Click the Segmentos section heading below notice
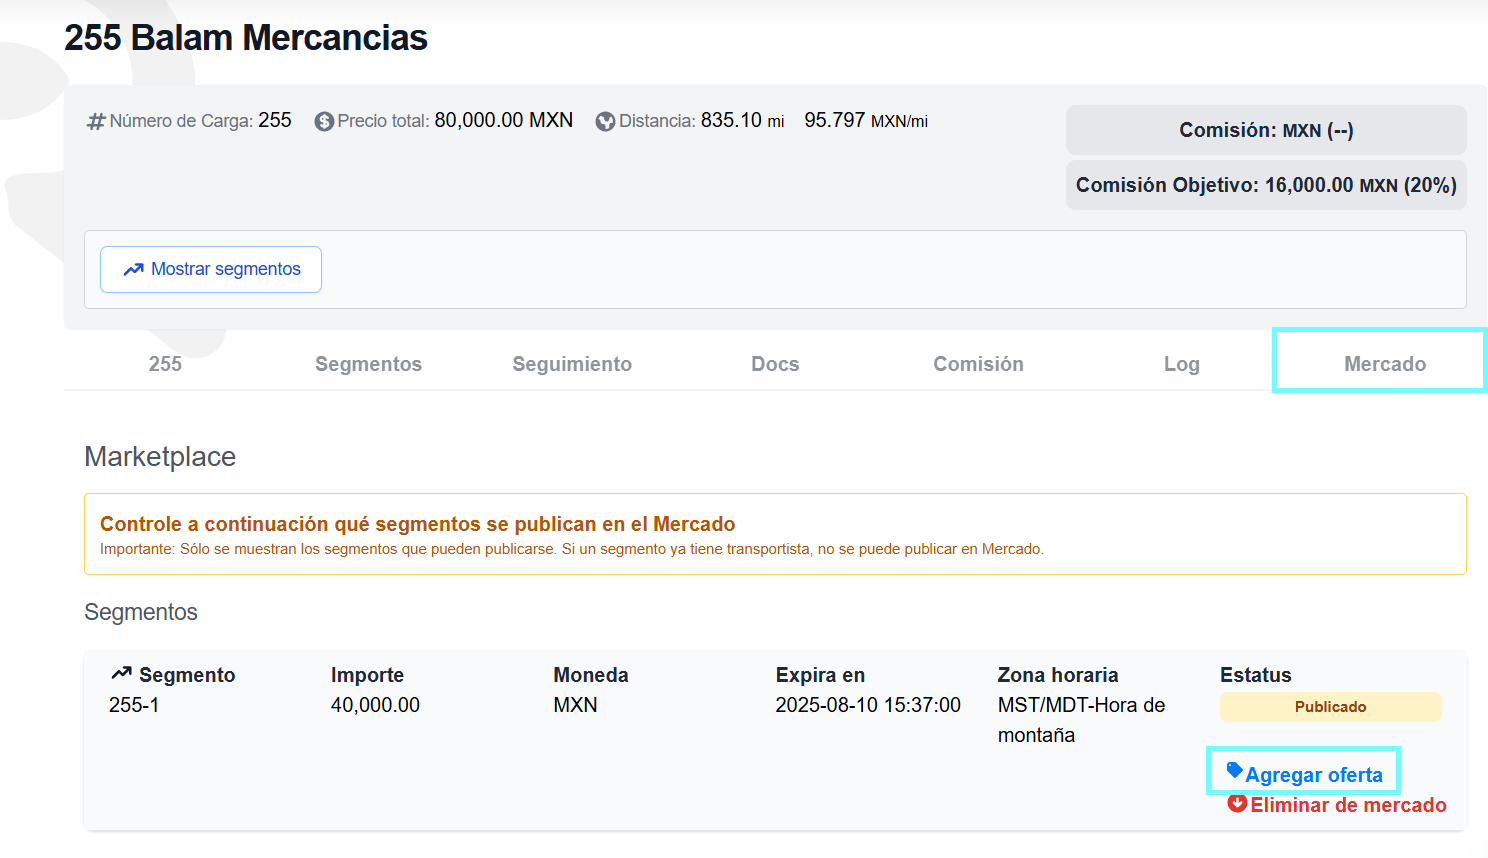This screenshot has height=858, width=1488. pos(141,612)
